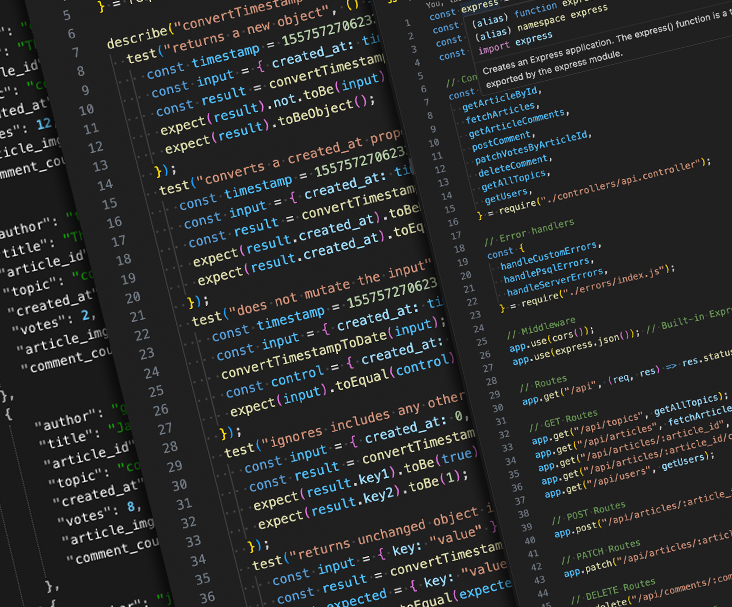Viewport: 732px width, 607px height.
Task: Click app.get("/api/topics", getAllTopics); line
Action: click(630, 419)
